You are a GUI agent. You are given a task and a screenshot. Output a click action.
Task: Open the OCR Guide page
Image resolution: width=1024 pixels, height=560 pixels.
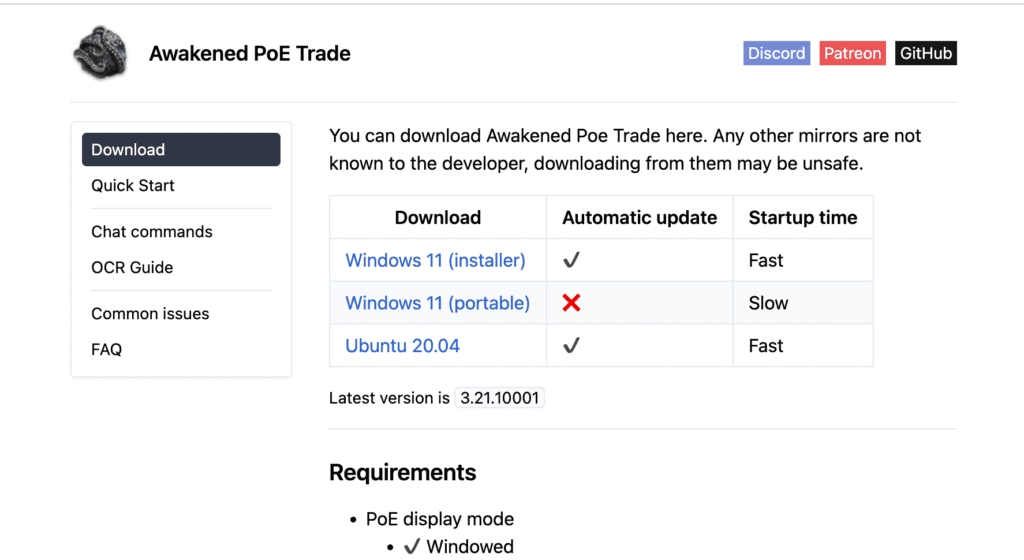(132, 268)
